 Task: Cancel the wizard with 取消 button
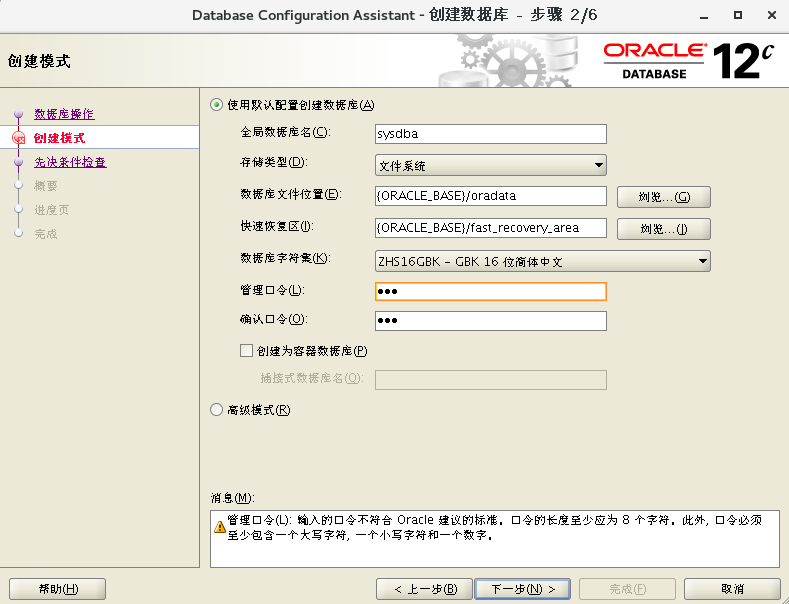[x=732, y=589]
